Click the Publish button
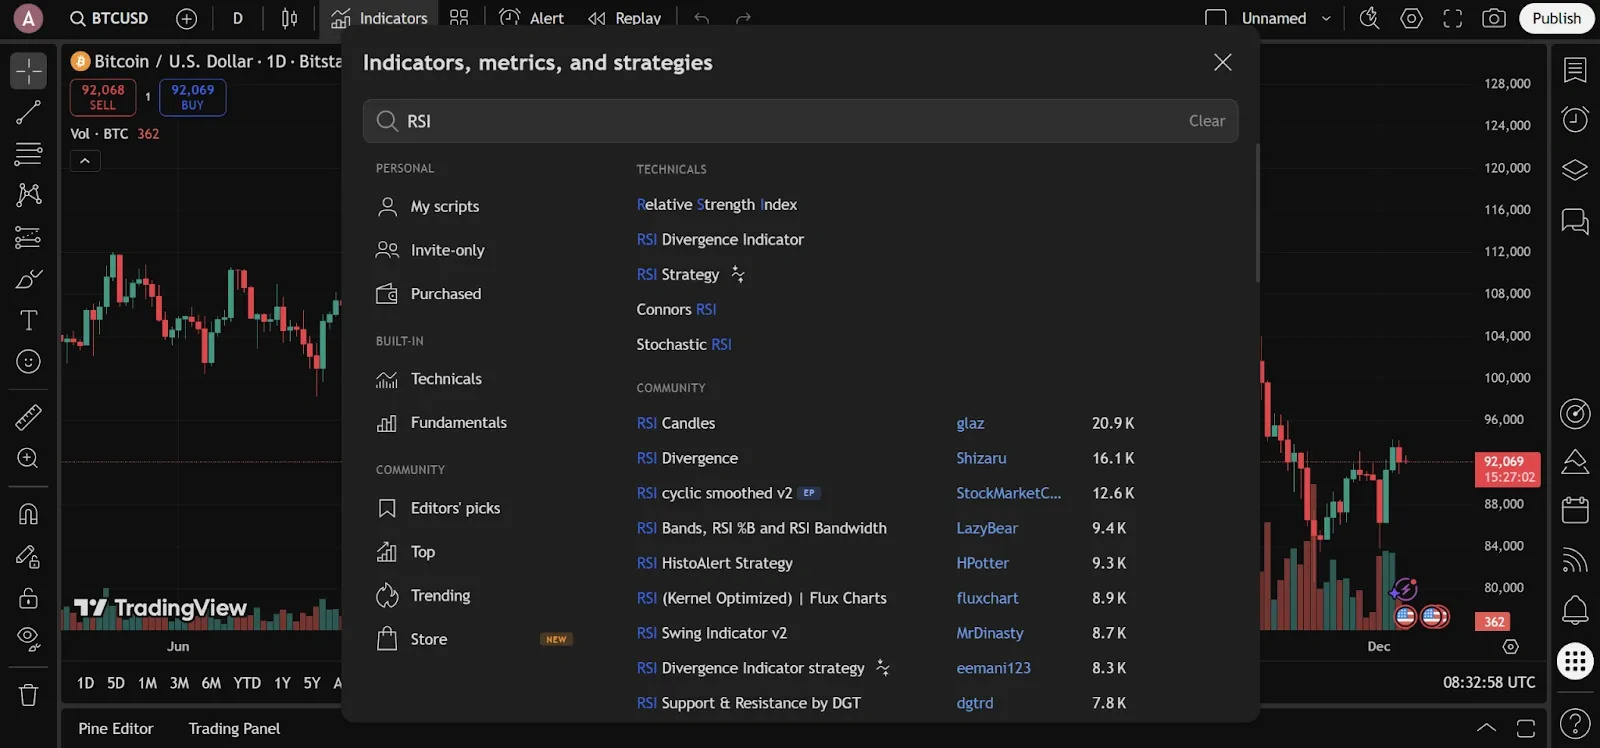Screen dimensions: 1600x748 click(1556, 18)
